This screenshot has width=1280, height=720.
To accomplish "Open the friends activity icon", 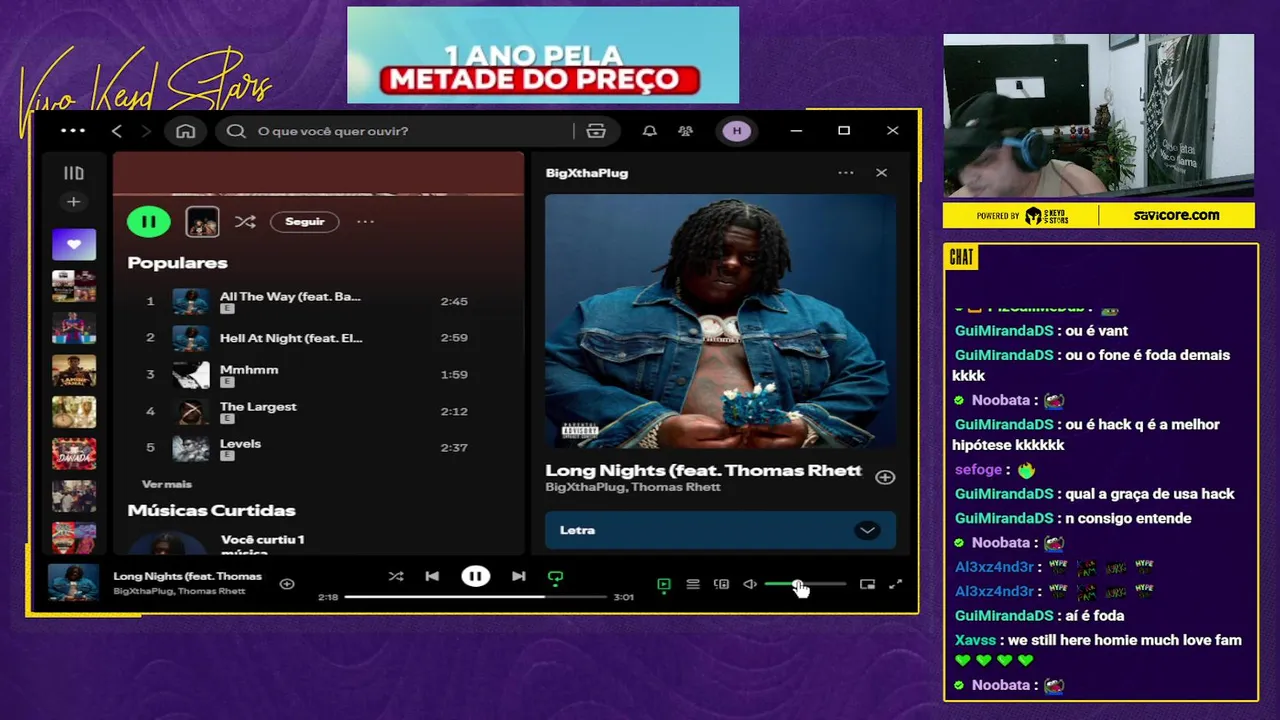I will (685, 131).
